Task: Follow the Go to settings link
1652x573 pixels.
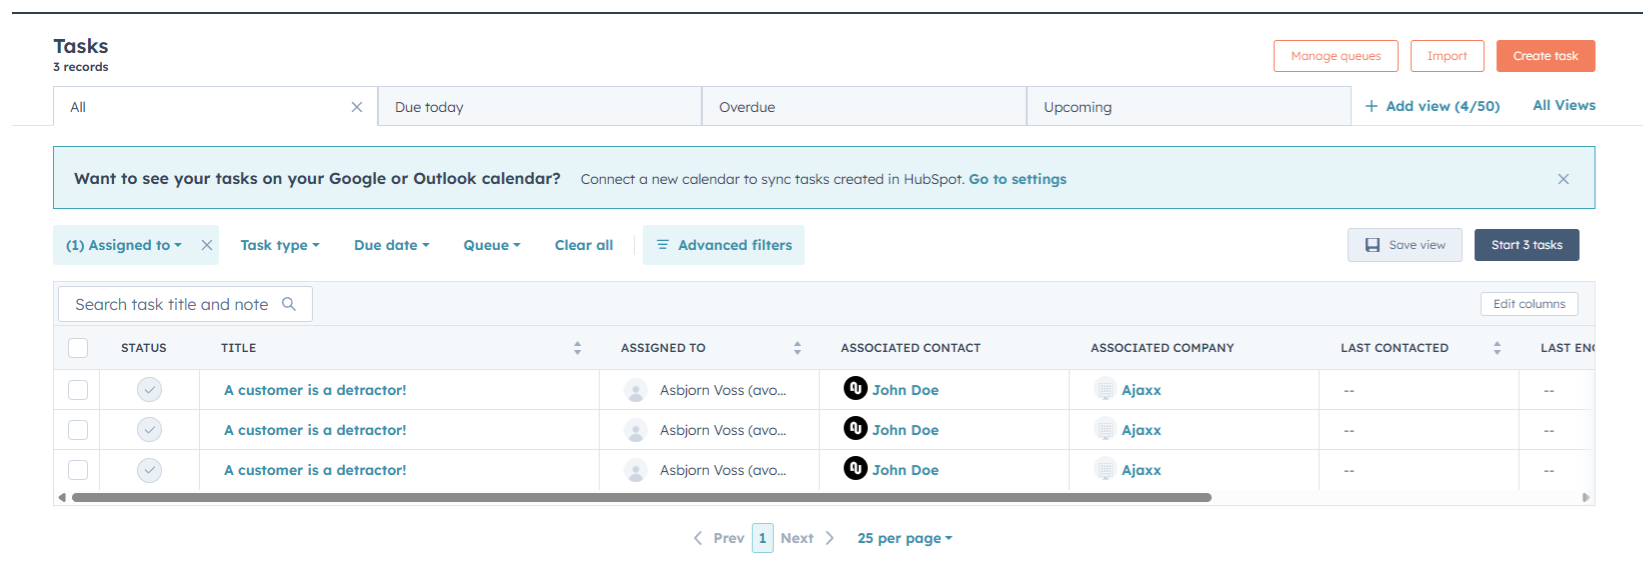Action: point(1017,179)
